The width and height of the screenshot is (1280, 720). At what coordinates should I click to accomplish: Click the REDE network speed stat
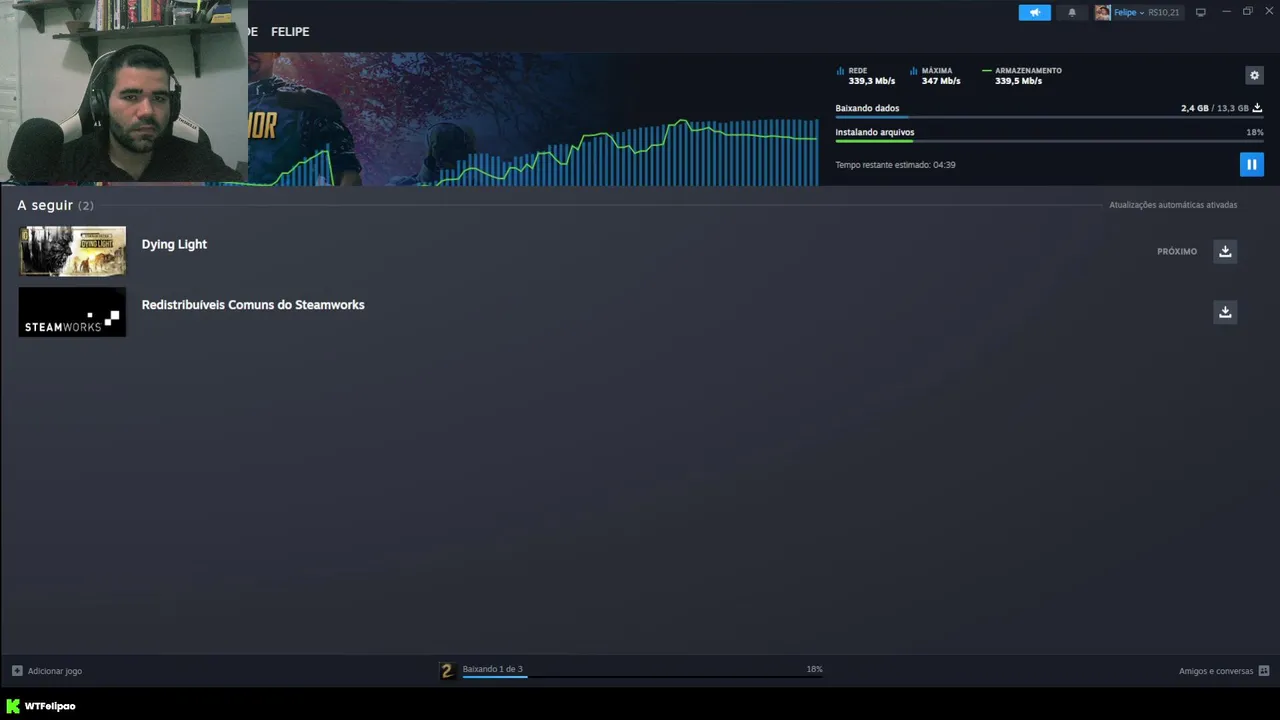point(866,76)
